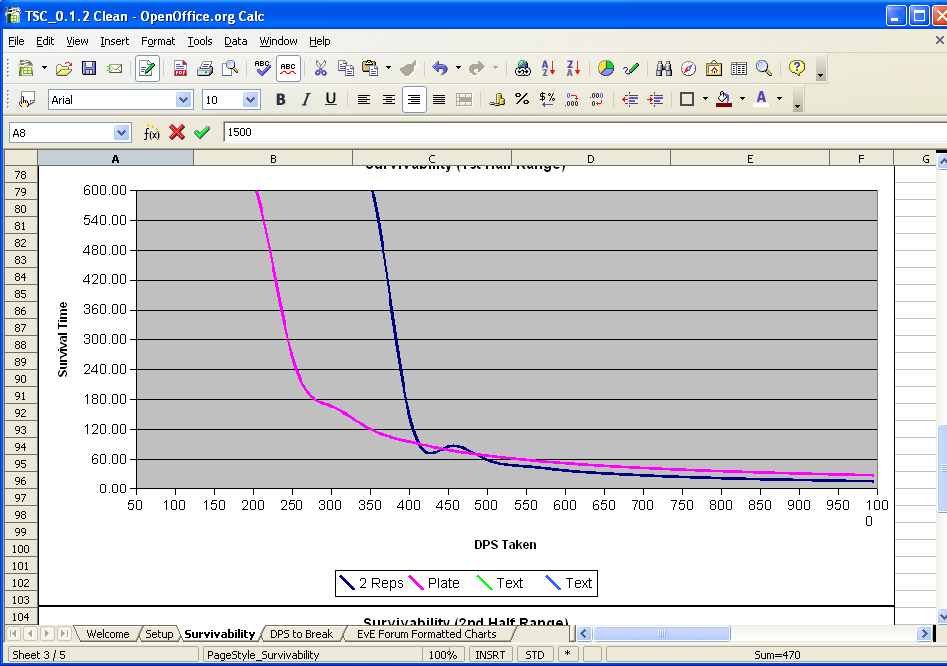Viewport: 947px width, 666px height.
Task: Toggle Italic formatting
Action: click(306, 100)
